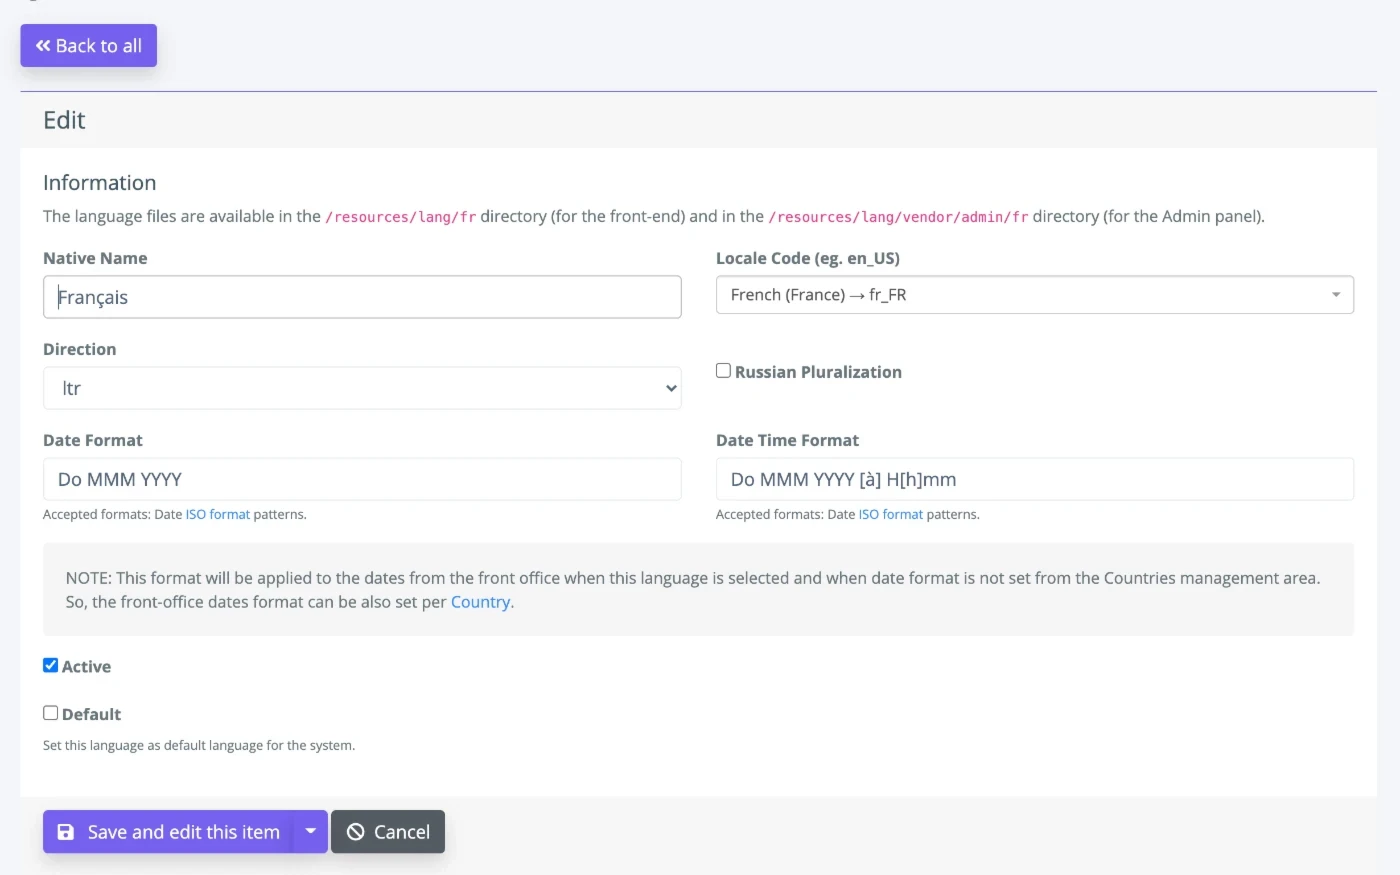Go back using Back to all button
The width and height of the screenshot is (1400, 875).
pos(89,46)
